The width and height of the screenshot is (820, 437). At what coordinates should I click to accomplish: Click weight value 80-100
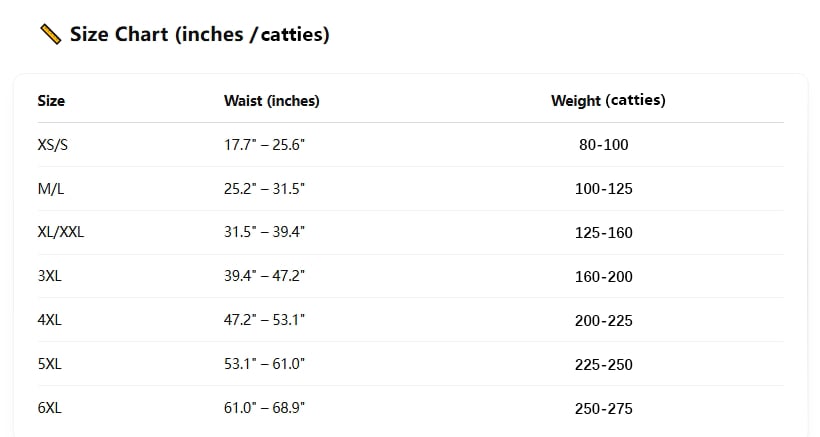coord(603,145)
